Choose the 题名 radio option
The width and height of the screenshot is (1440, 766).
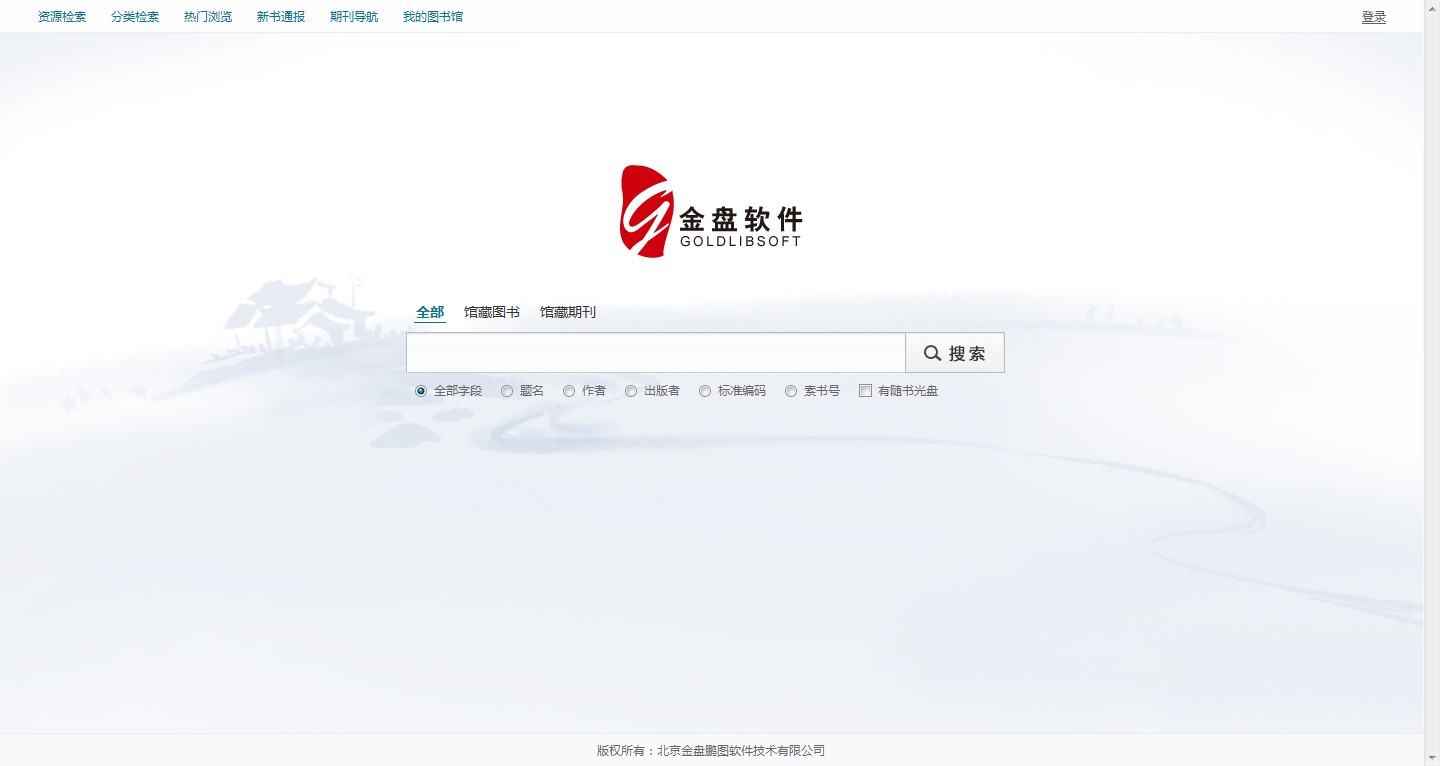(507, 391)
